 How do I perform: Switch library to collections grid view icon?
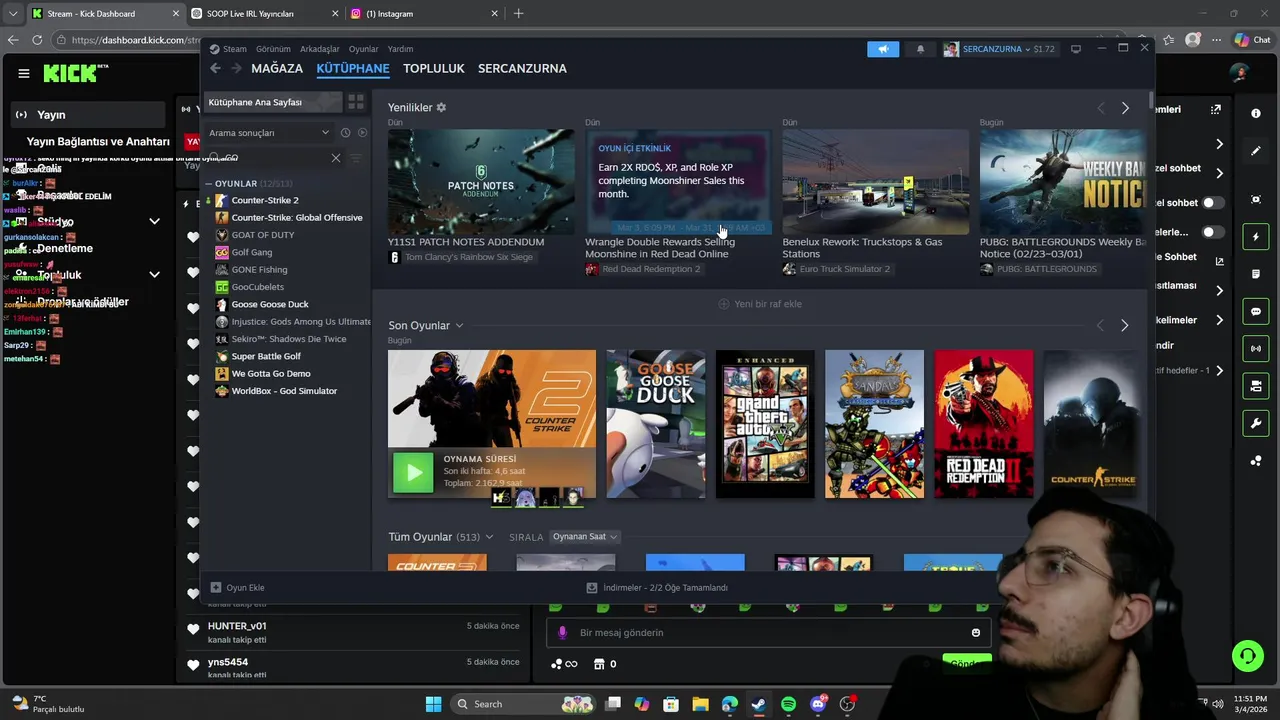tap(355, 102)
